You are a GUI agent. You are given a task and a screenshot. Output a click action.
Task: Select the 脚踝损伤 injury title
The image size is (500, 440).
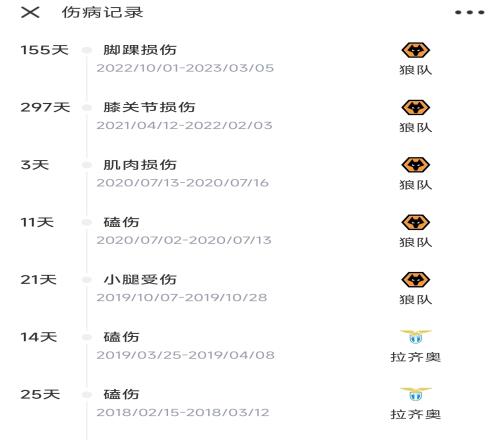[x=140, y=50]
